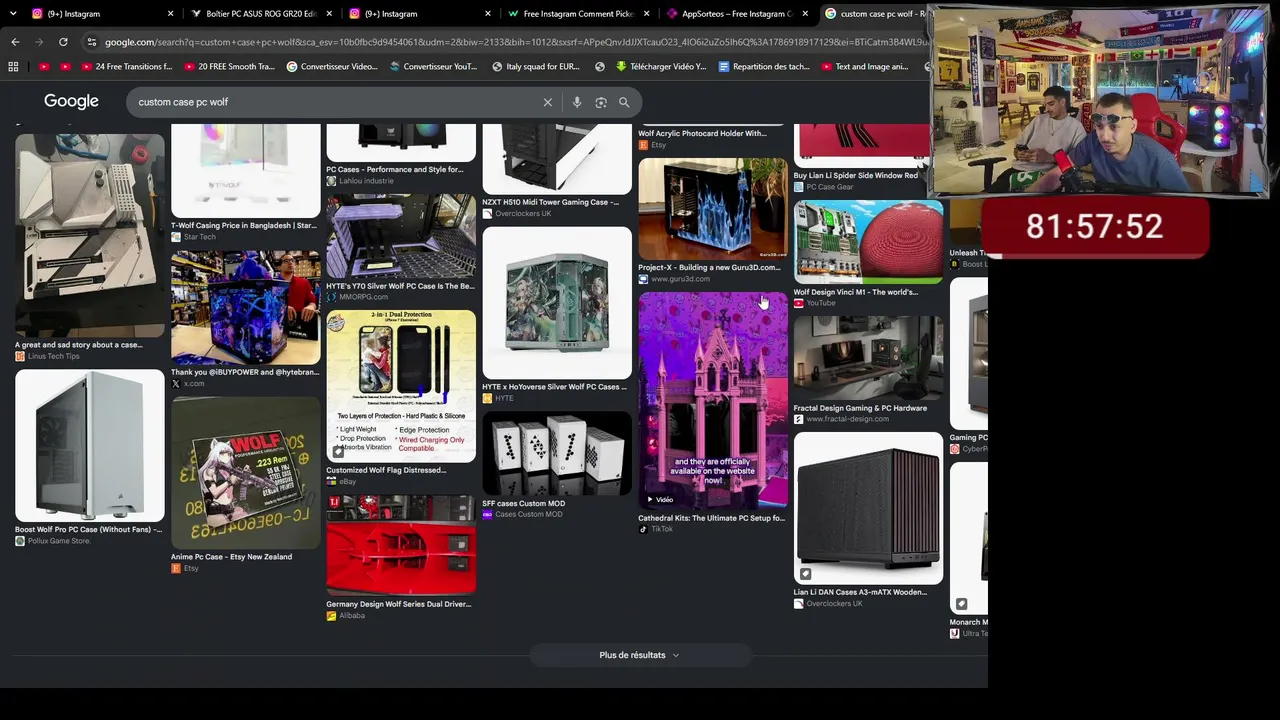Viewport: 1280px width, 720px height.
Task: Click the Star Tech source favicon
Action: pos(176,237)
